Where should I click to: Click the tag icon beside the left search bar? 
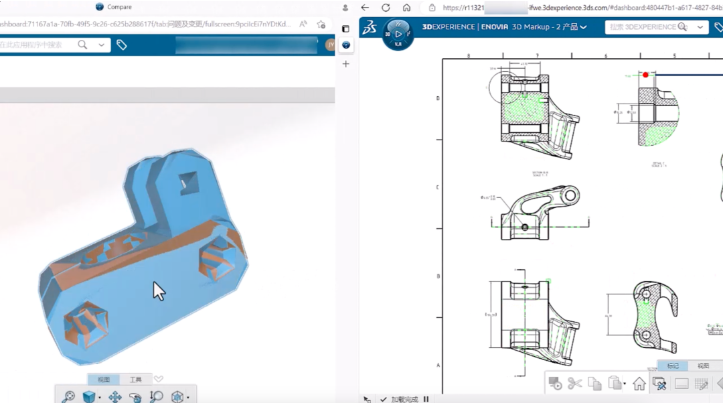[x=121, y=45]
